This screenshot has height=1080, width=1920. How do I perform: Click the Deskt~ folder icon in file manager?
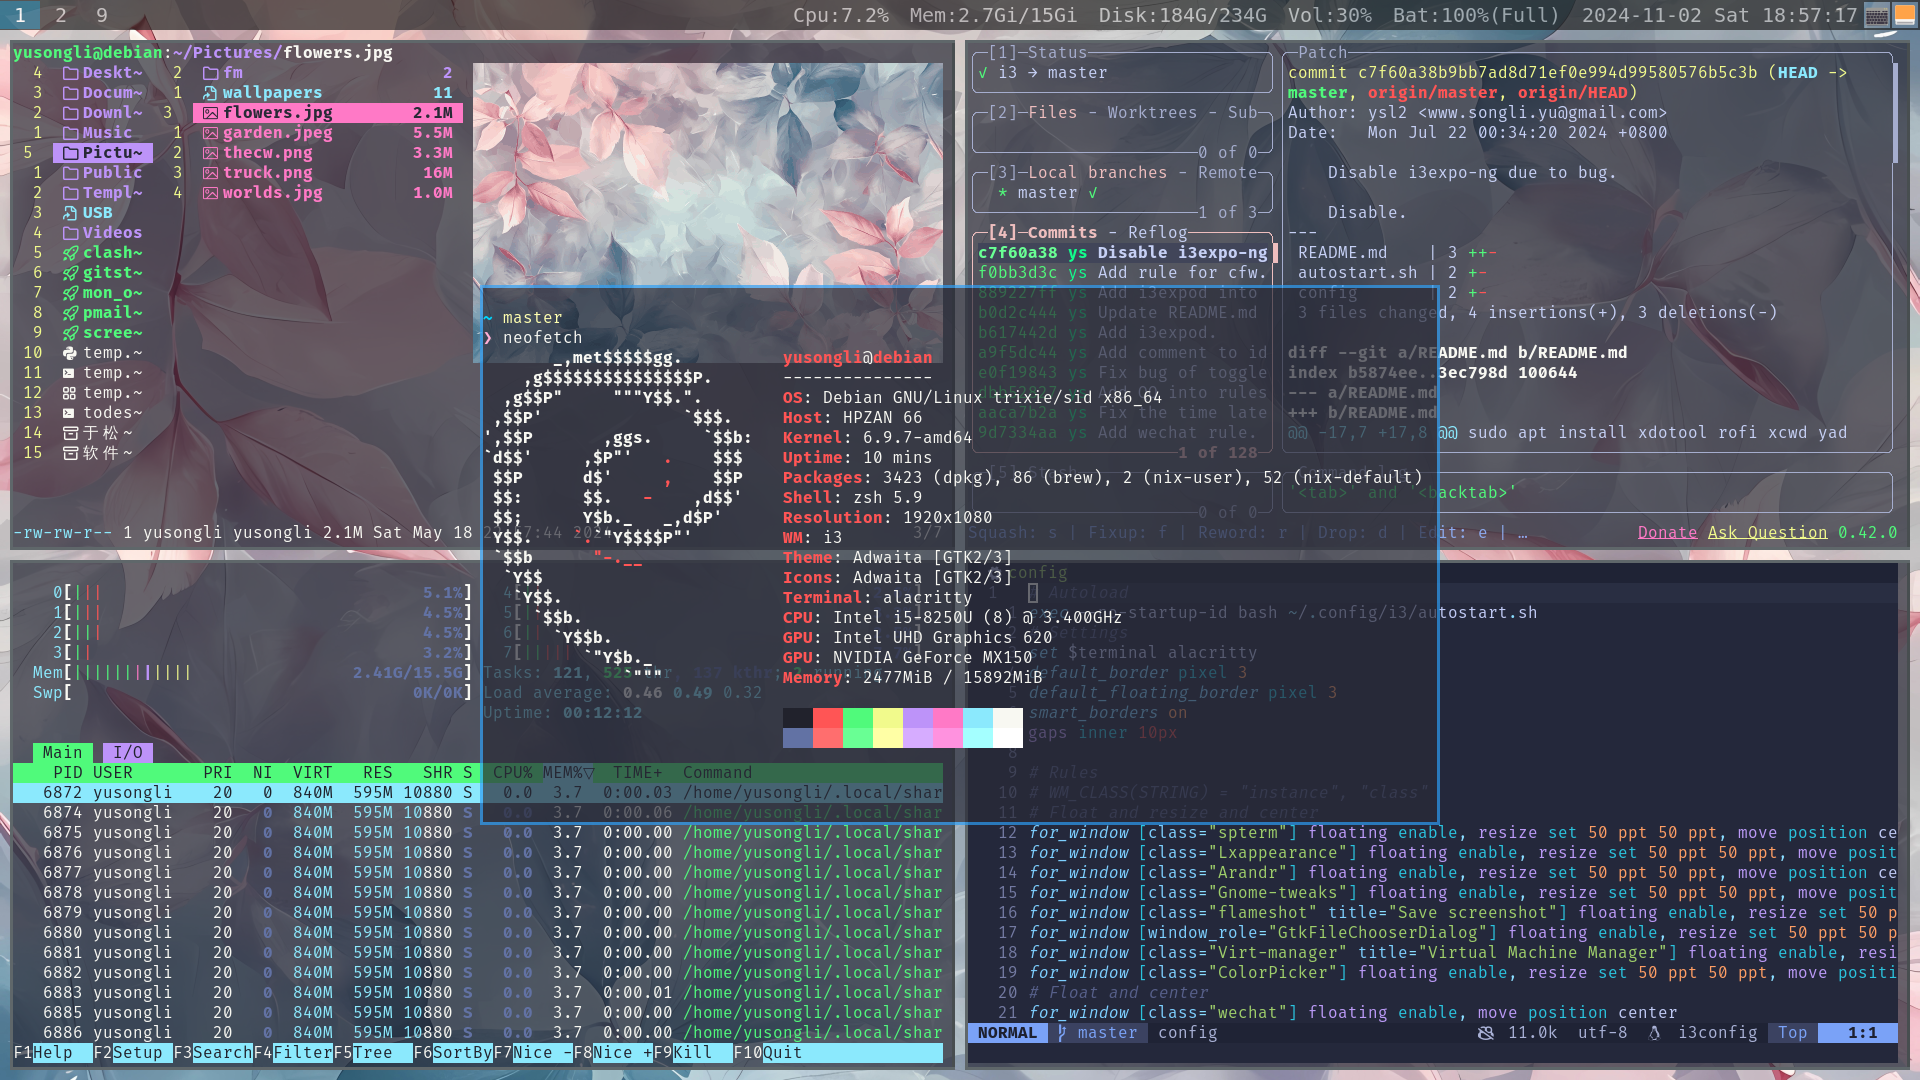click(x=70, y=73)
